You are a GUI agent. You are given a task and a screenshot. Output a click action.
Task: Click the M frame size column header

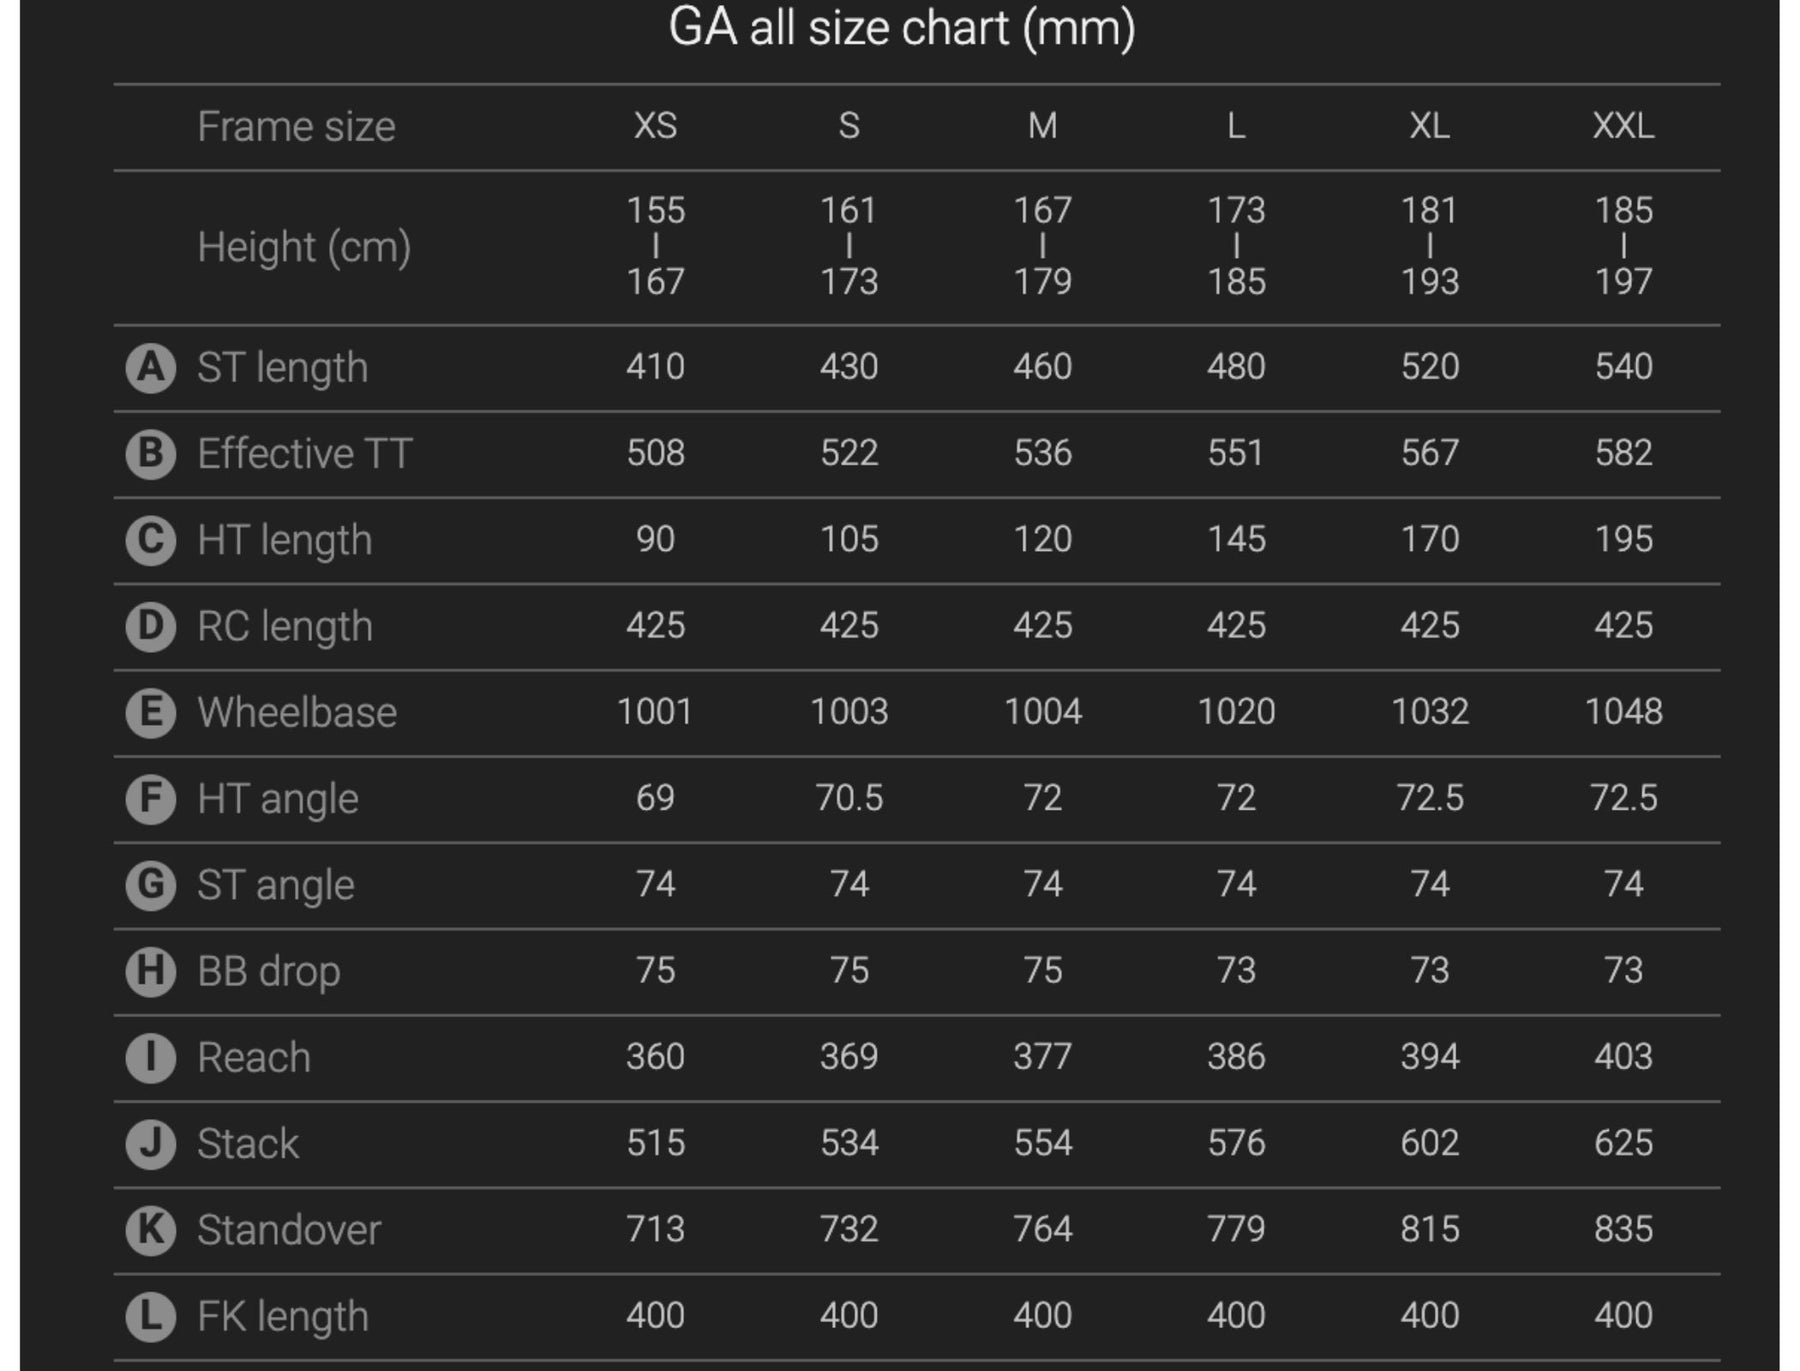pos(1042,127)
